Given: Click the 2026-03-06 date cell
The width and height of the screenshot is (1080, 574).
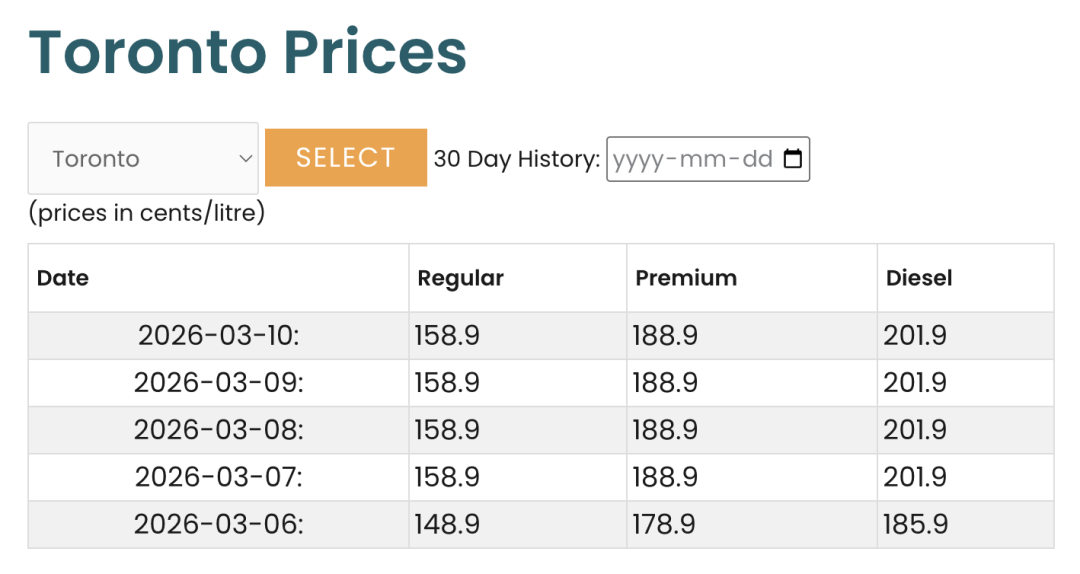Looking at the screenshot, I should (219, 524).
